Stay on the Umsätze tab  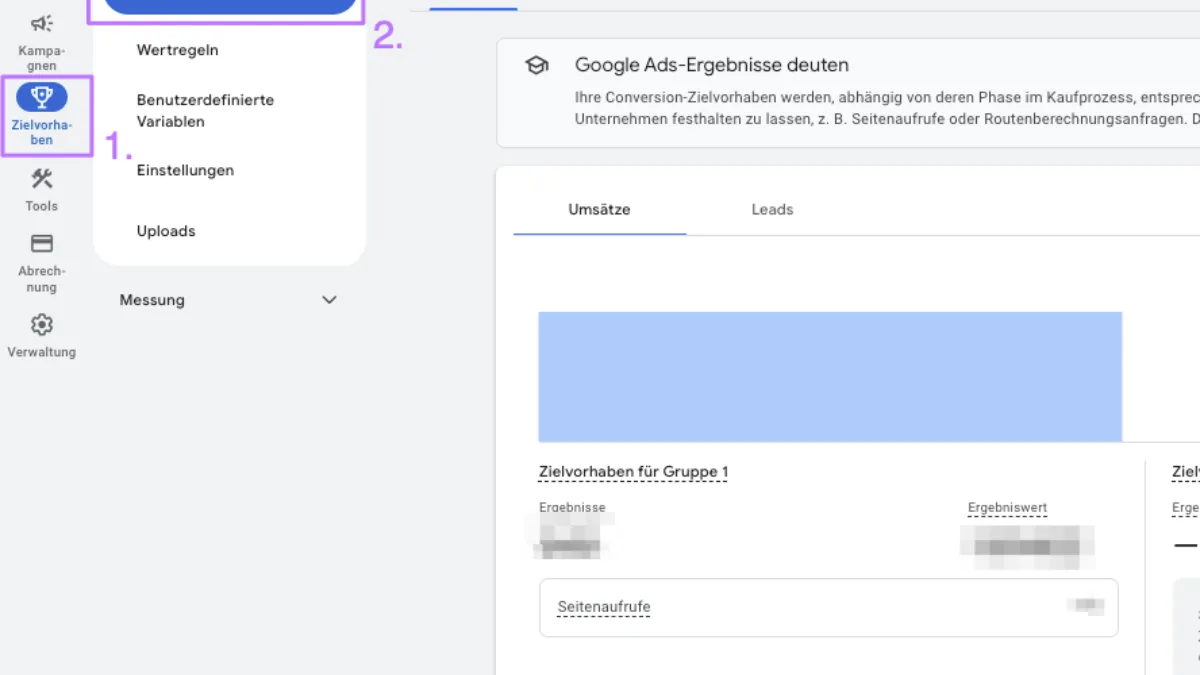(x=599, y=209)
